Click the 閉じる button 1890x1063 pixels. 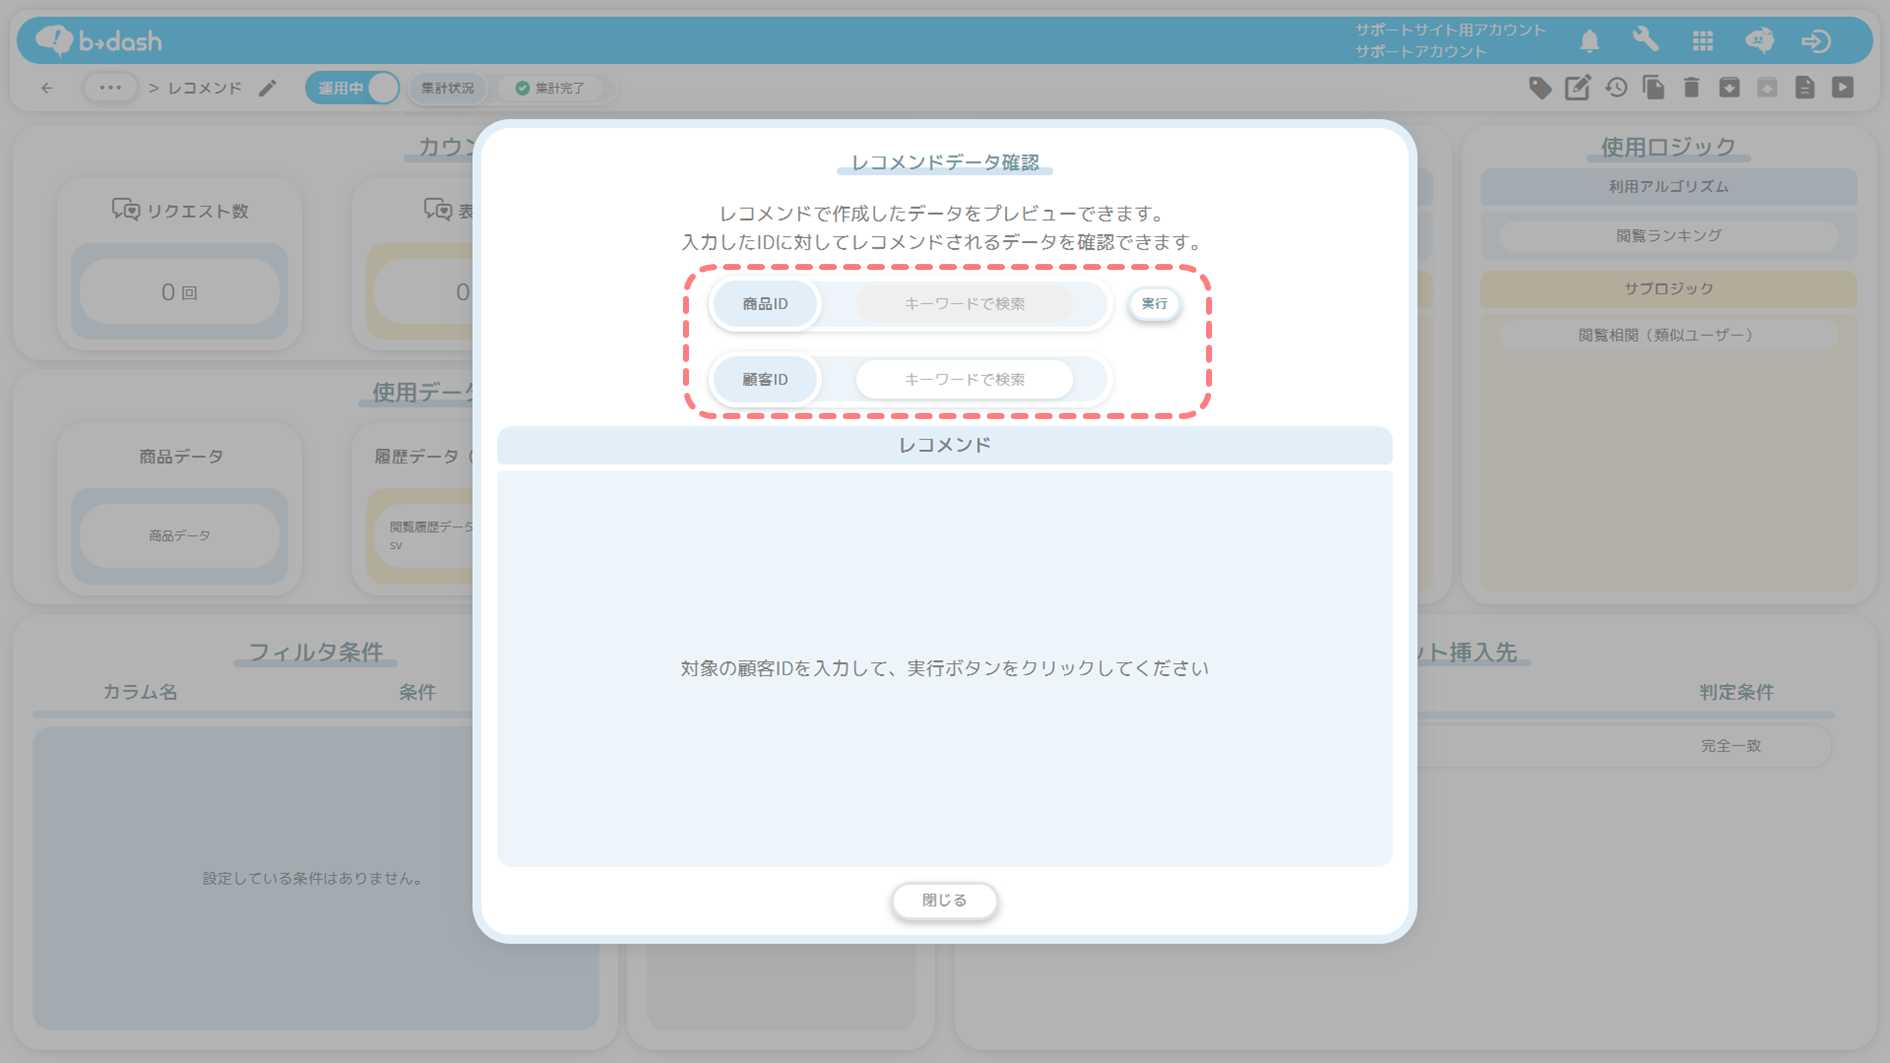click(944, 900)
